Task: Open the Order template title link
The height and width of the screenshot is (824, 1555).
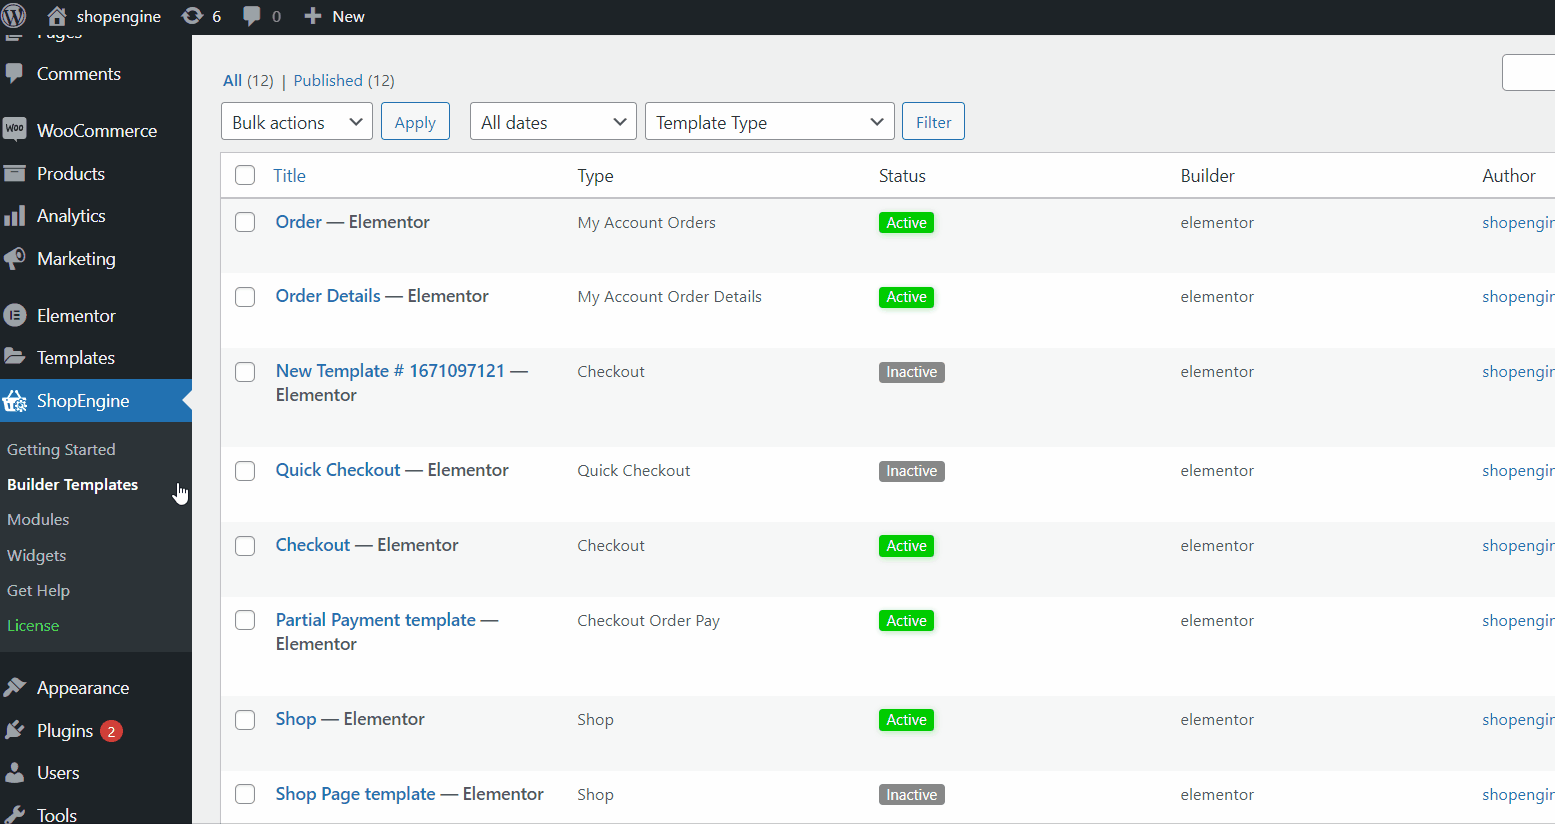Action: click(x=299, y=222)
